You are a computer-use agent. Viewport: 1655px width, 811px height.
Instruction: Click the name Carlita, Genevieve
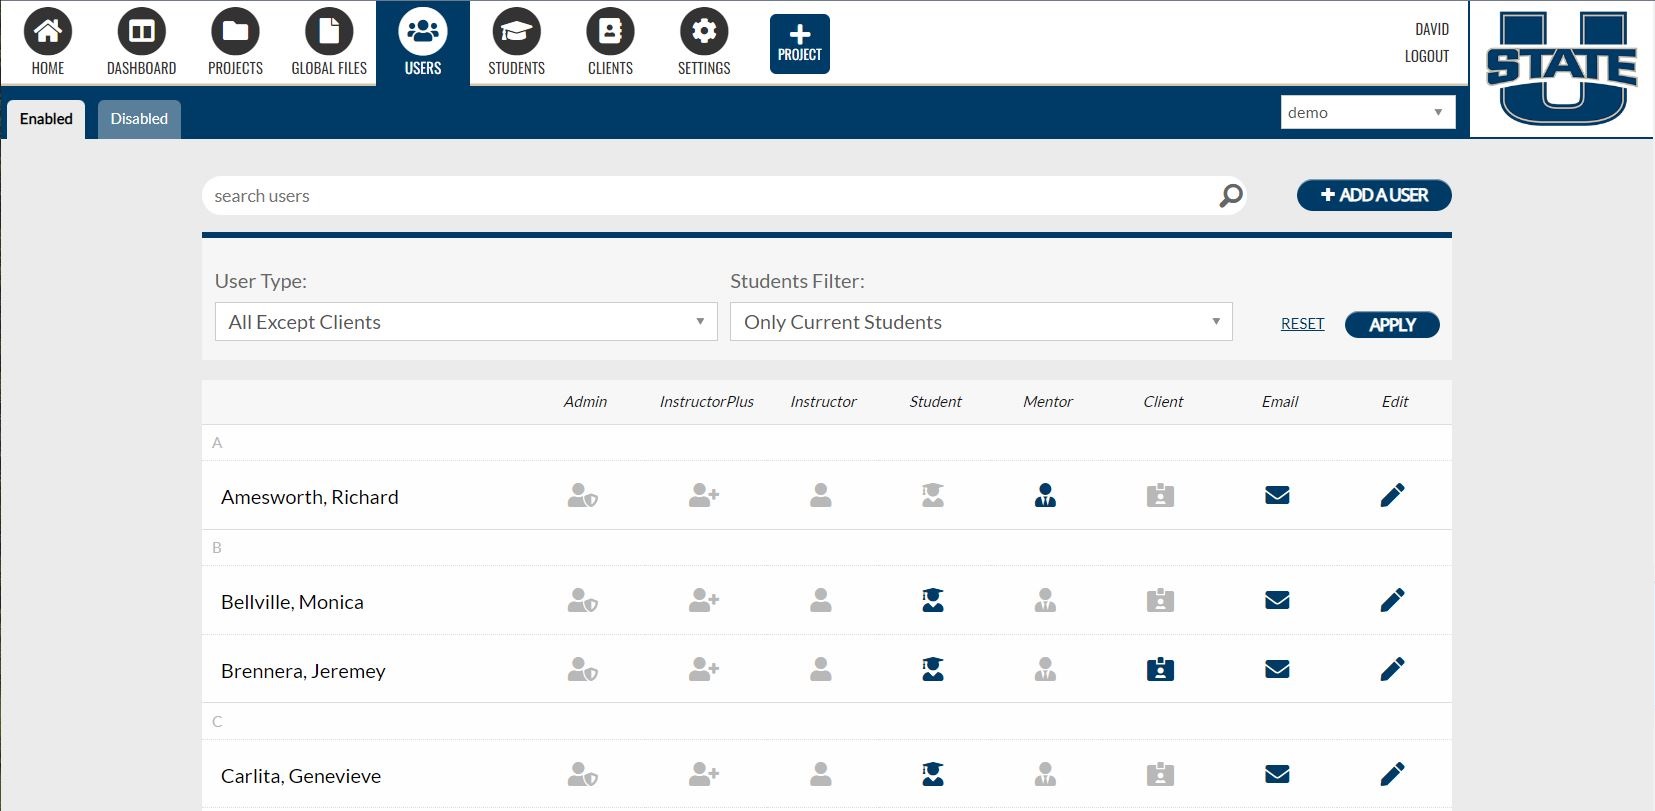301,776
